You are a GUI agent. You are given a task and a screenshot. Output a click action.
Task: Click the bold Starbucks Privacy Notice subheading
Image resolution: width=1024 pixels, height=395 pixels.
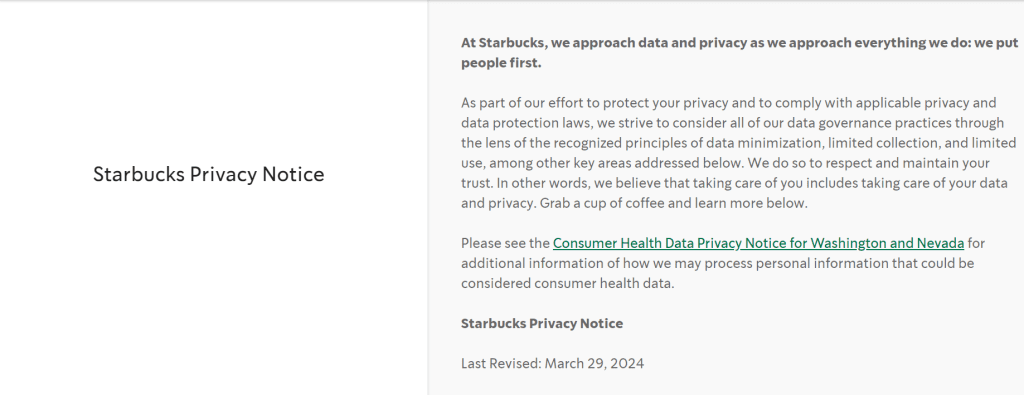click(542, 323)
